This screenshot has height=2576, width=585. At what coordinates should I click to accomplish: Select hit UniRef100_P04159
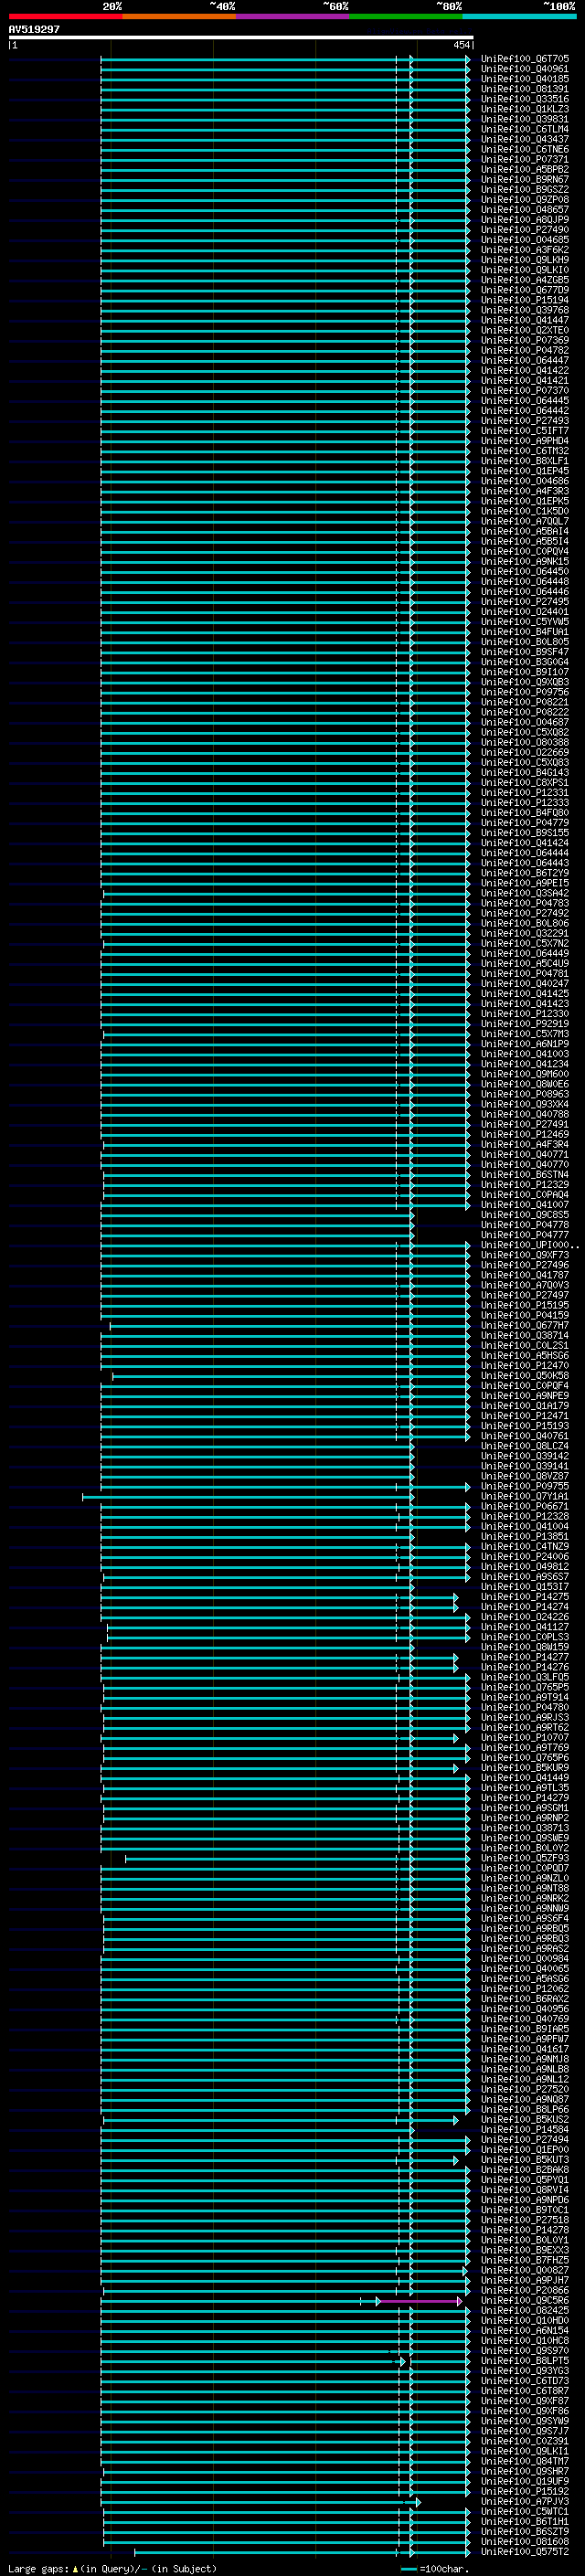(525, 1315)
